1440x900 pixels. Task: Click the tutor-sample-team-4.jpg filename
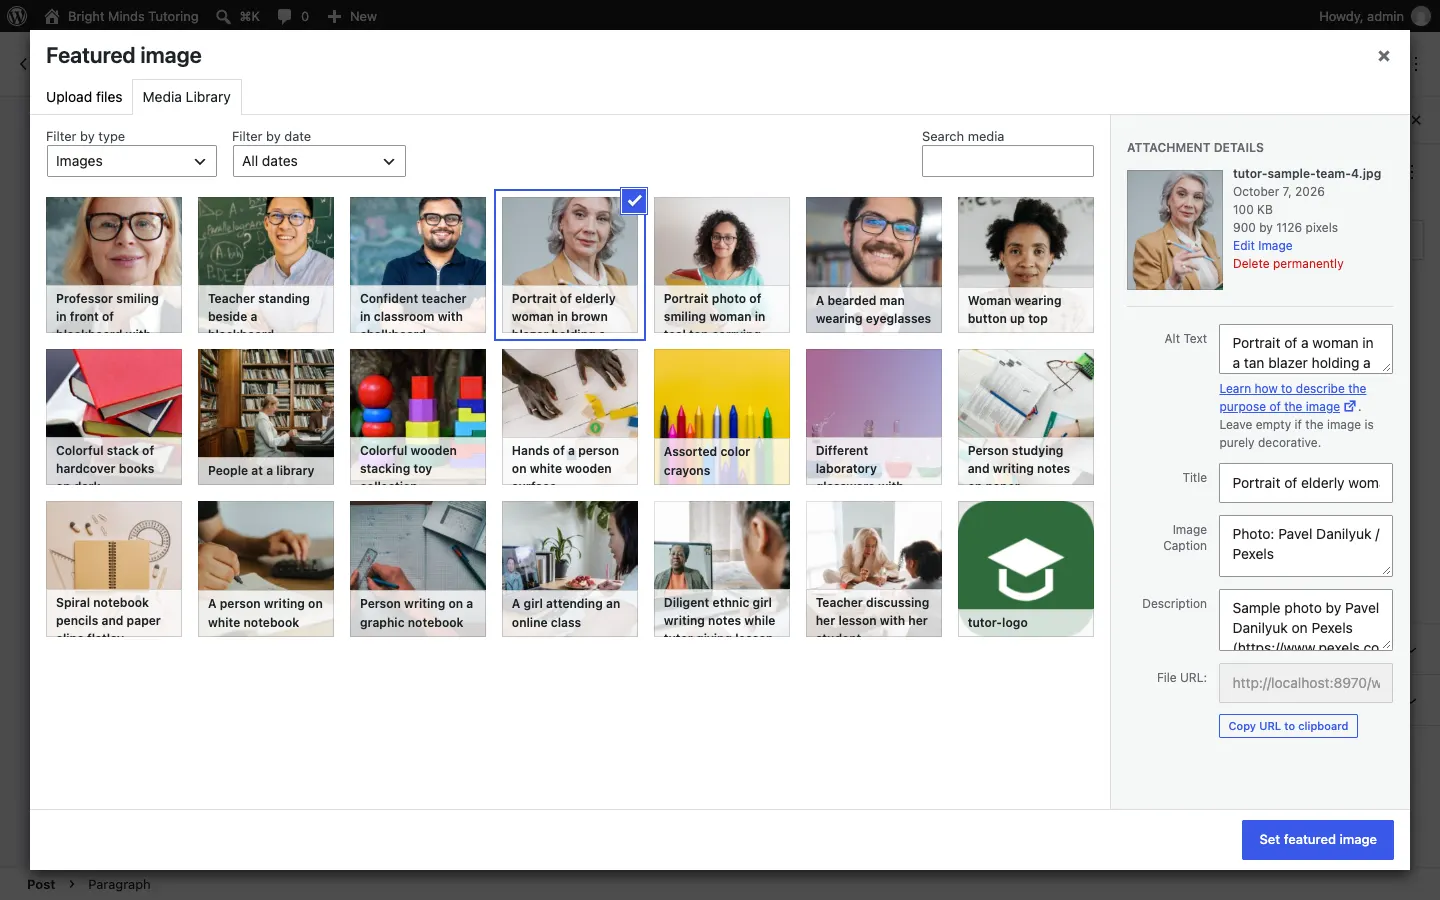pos(1307,174)
